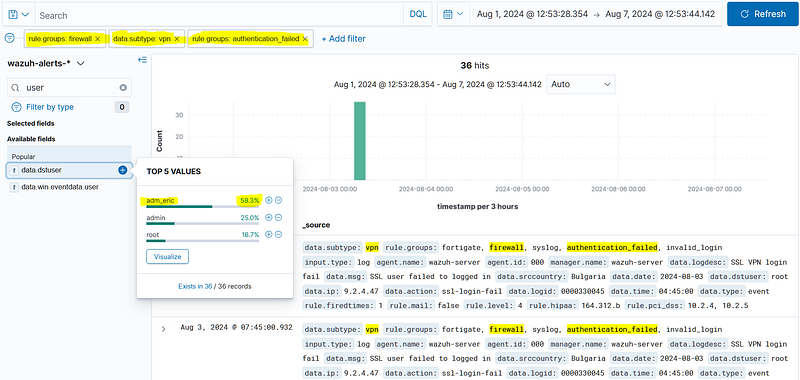This screenshot has width=800, height=380.
Task: Open the wazuh-alerts-* index pattern dropdown
Action: (45, 63)
